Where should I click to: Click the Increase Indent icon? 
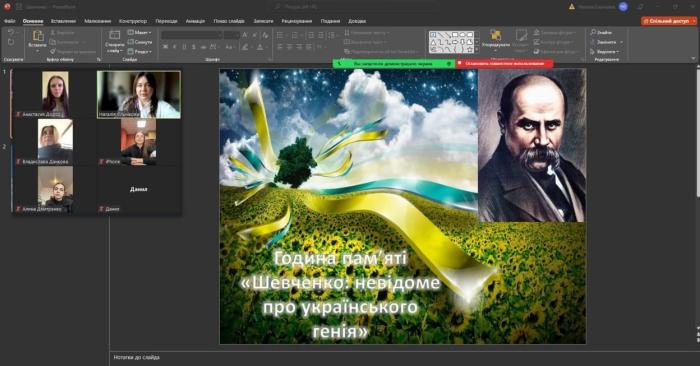321,35
